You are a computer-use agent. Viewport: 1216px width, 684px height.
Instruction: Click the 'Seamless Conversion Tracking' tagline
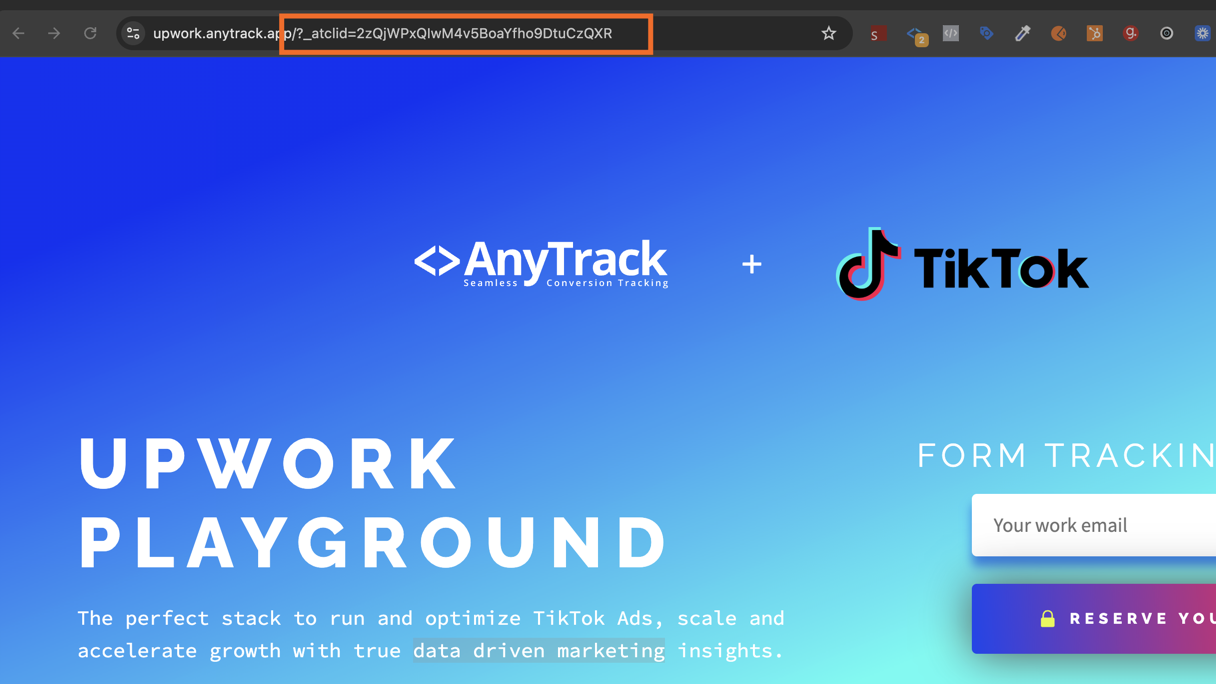[566, 283]
